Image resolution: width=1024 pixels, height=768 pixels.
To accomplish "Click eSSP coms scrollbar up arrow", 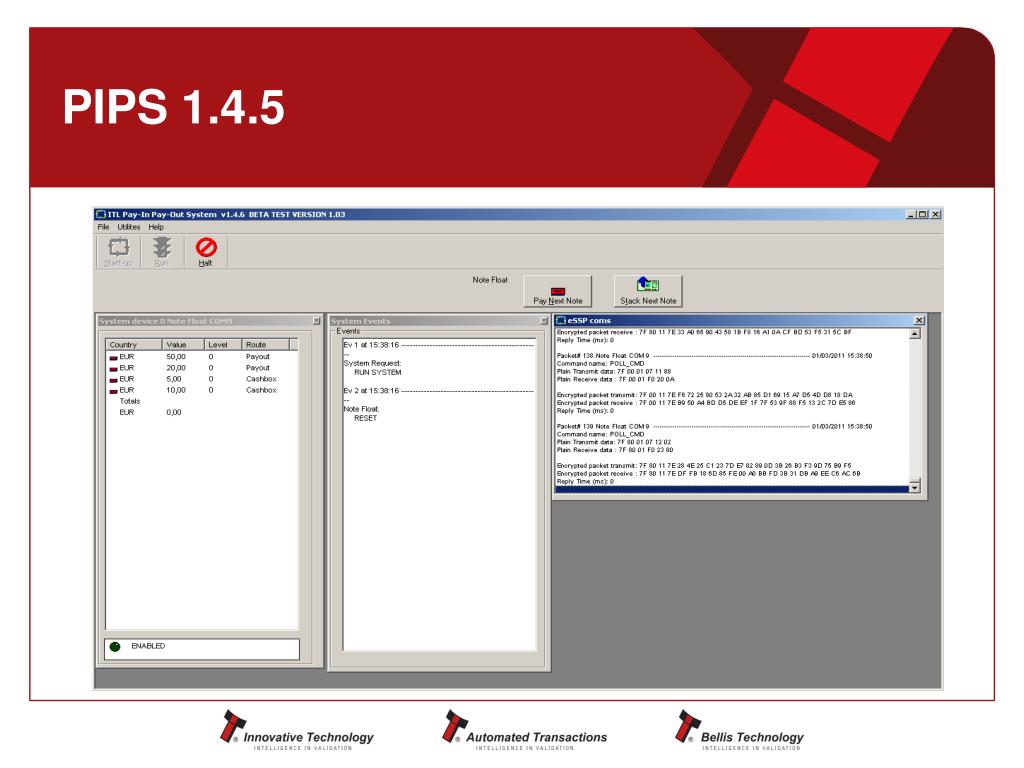I will (914, 334).
